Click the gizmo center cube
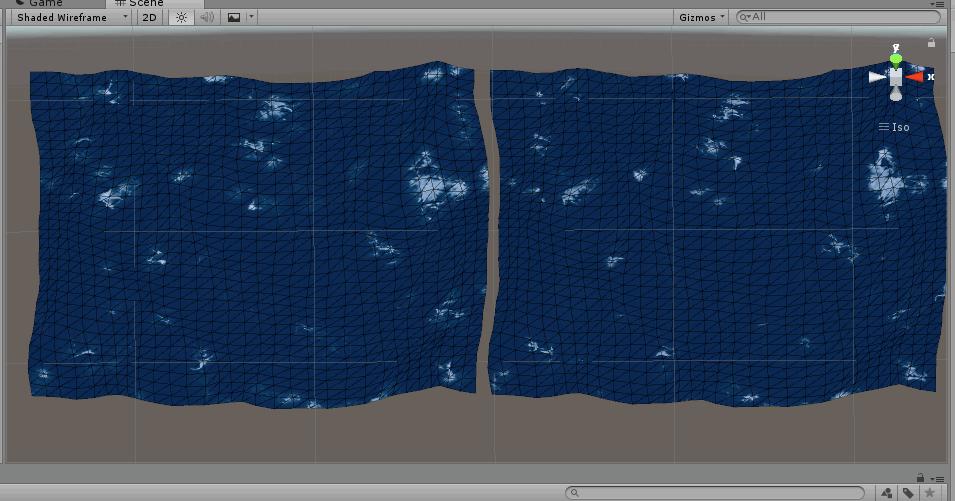Image resolution: width=955 pixels, height=501 pixels. coord(896,77)
